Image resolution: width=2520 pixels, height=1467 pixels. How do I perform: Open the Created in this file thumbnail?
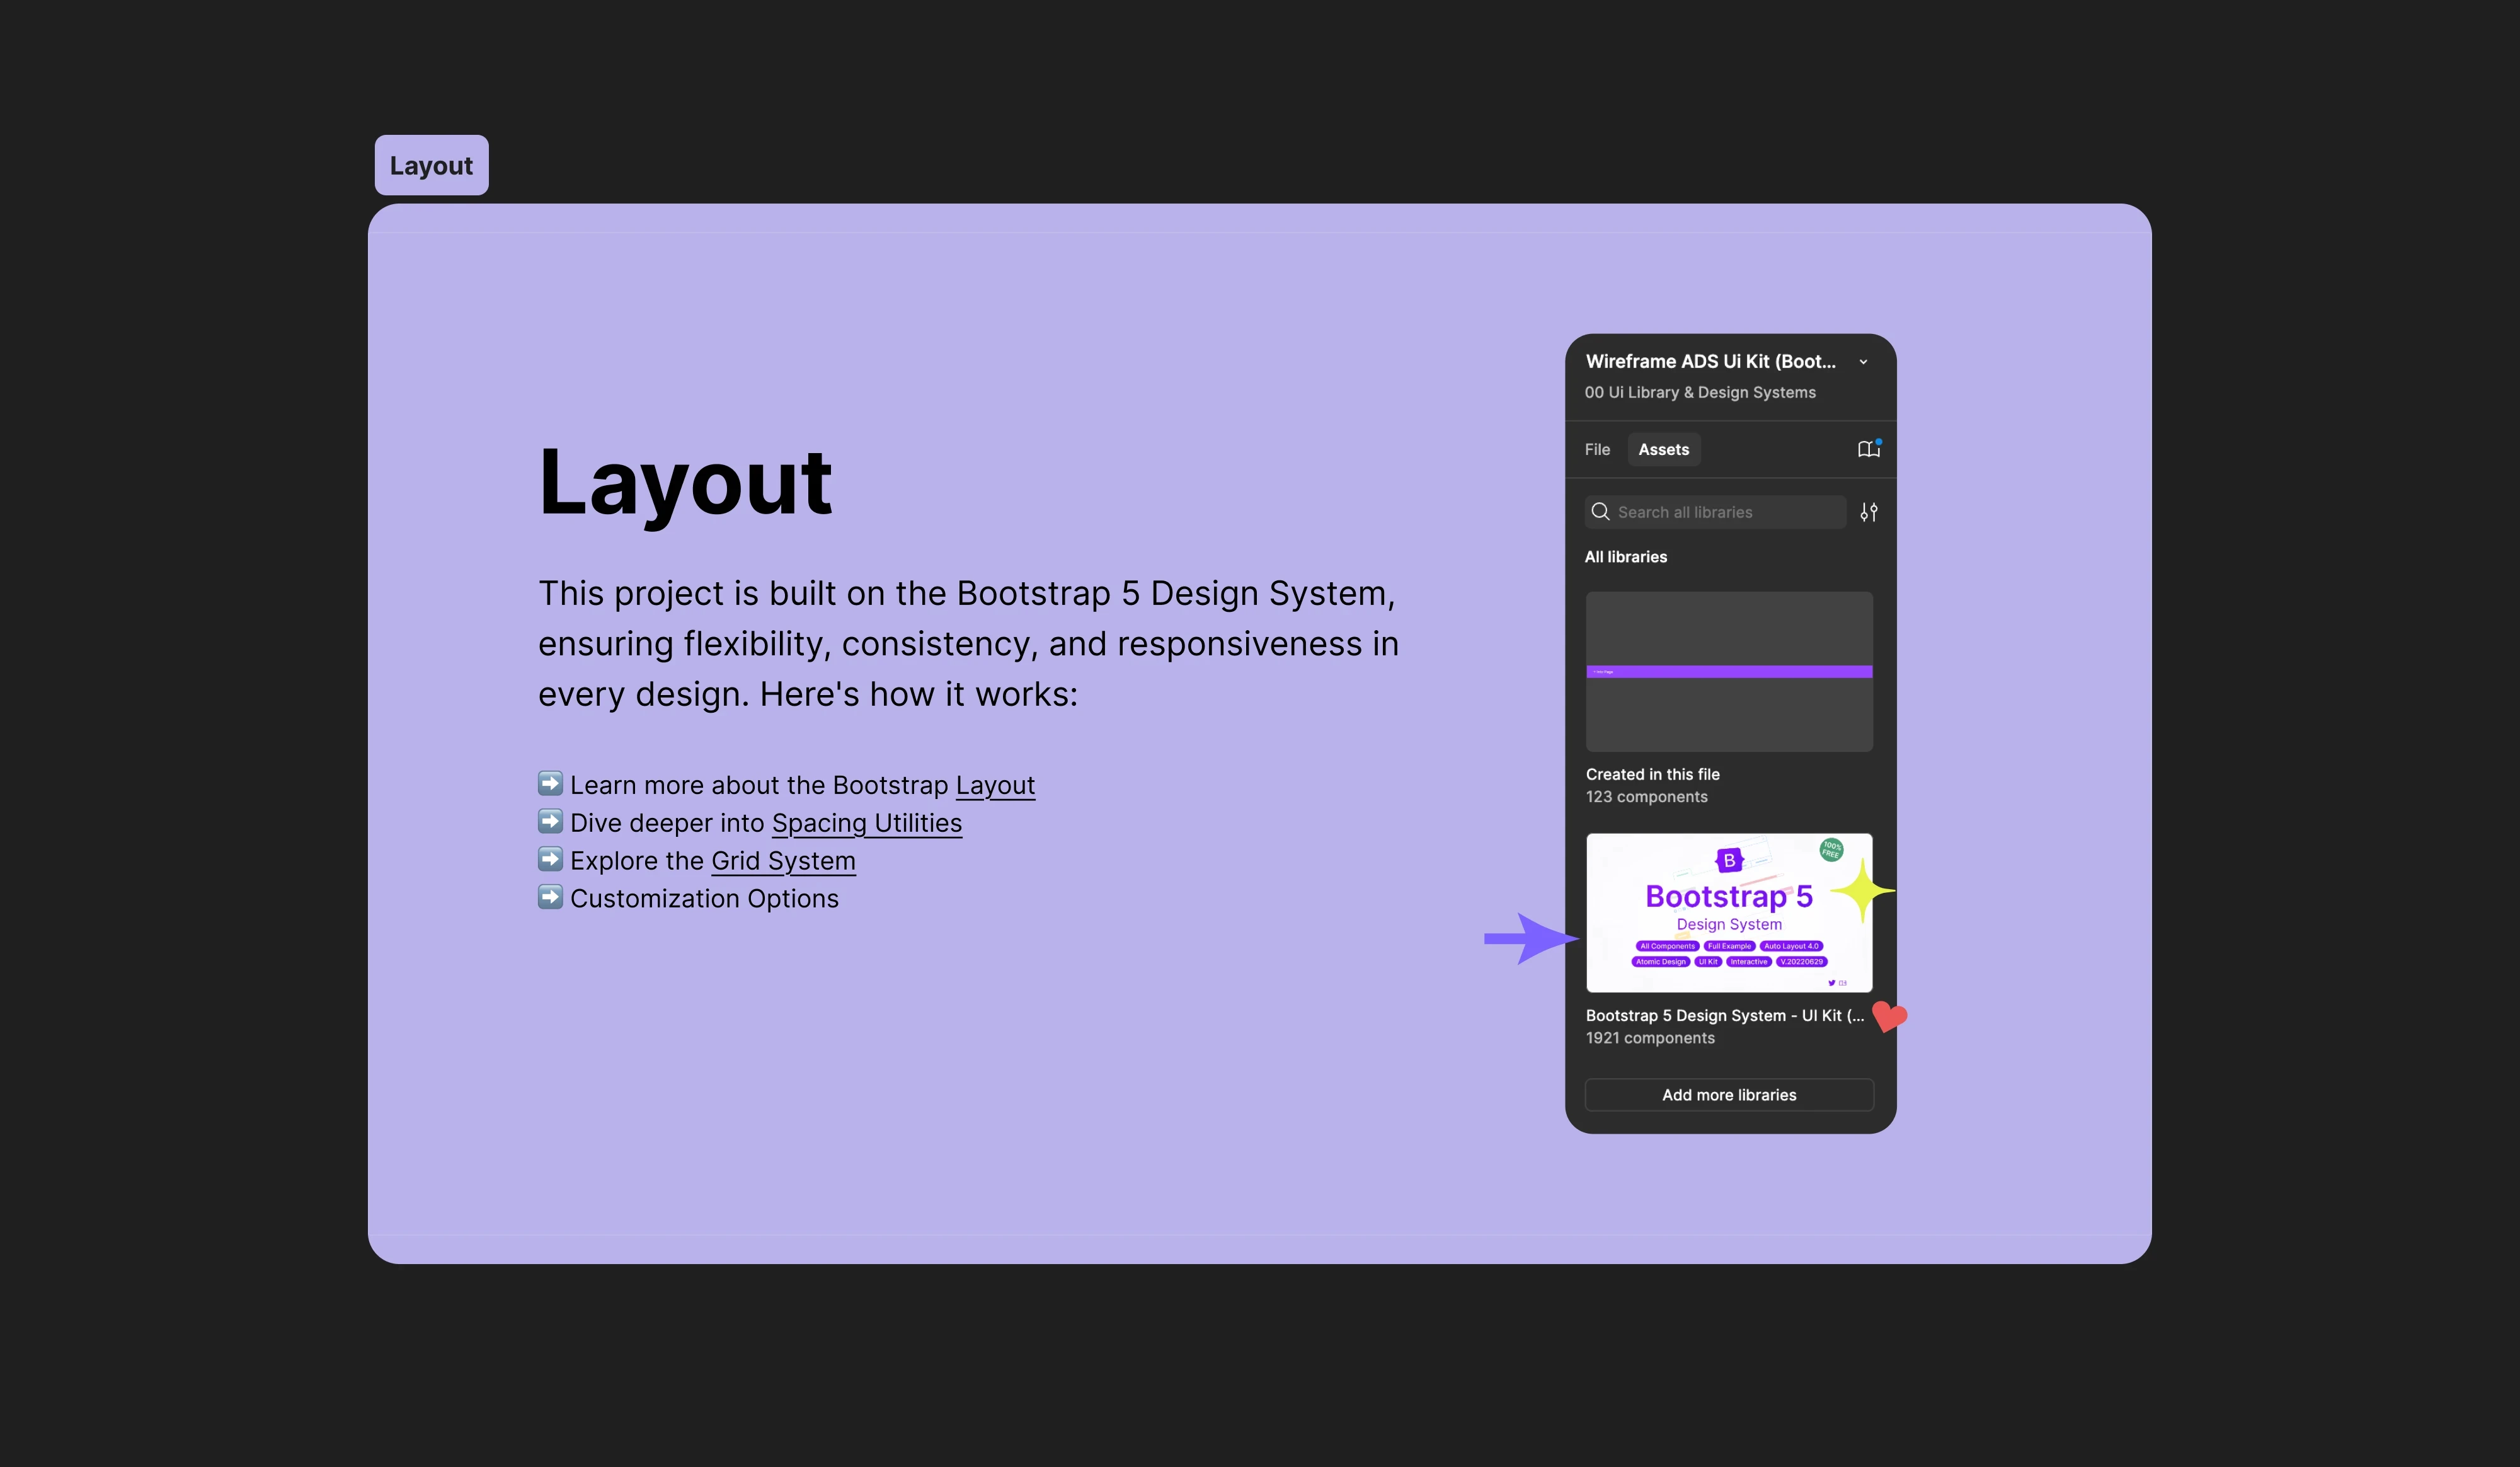pyautogui.click(x=1729, y=671)
